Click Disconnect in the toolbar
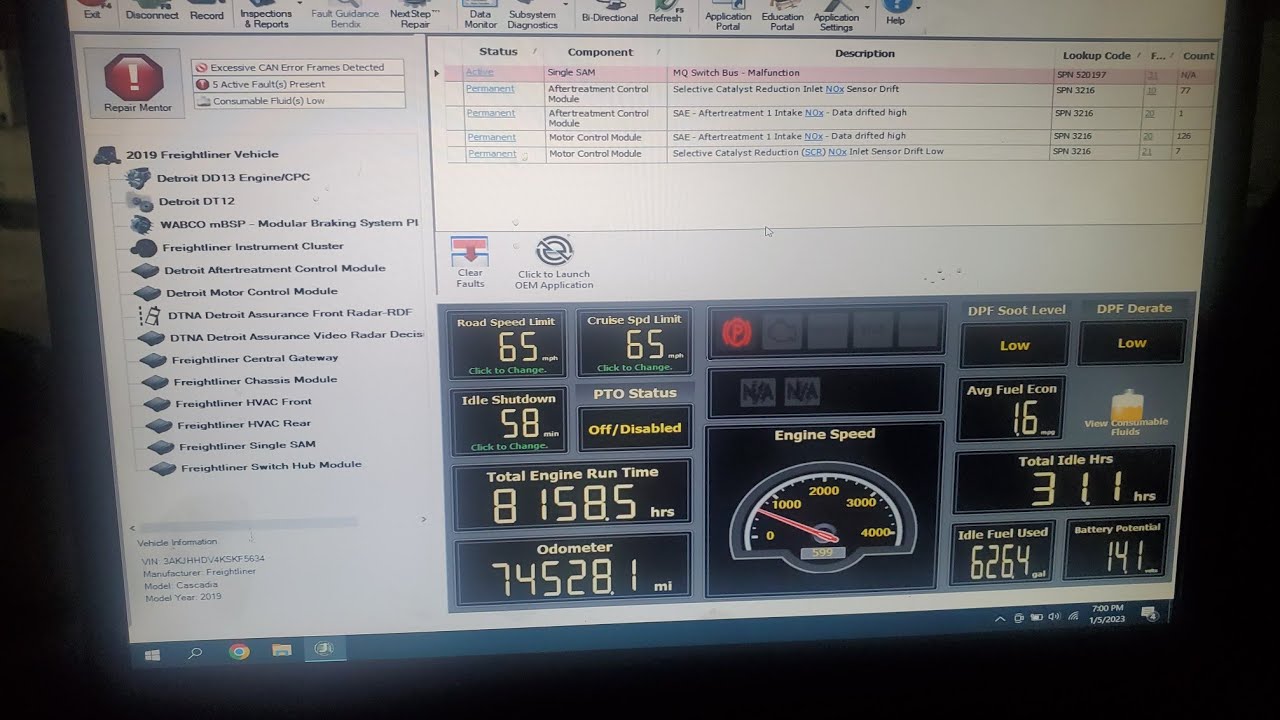The height and width of the screenshot is (720, 1280). click(152, 12)
